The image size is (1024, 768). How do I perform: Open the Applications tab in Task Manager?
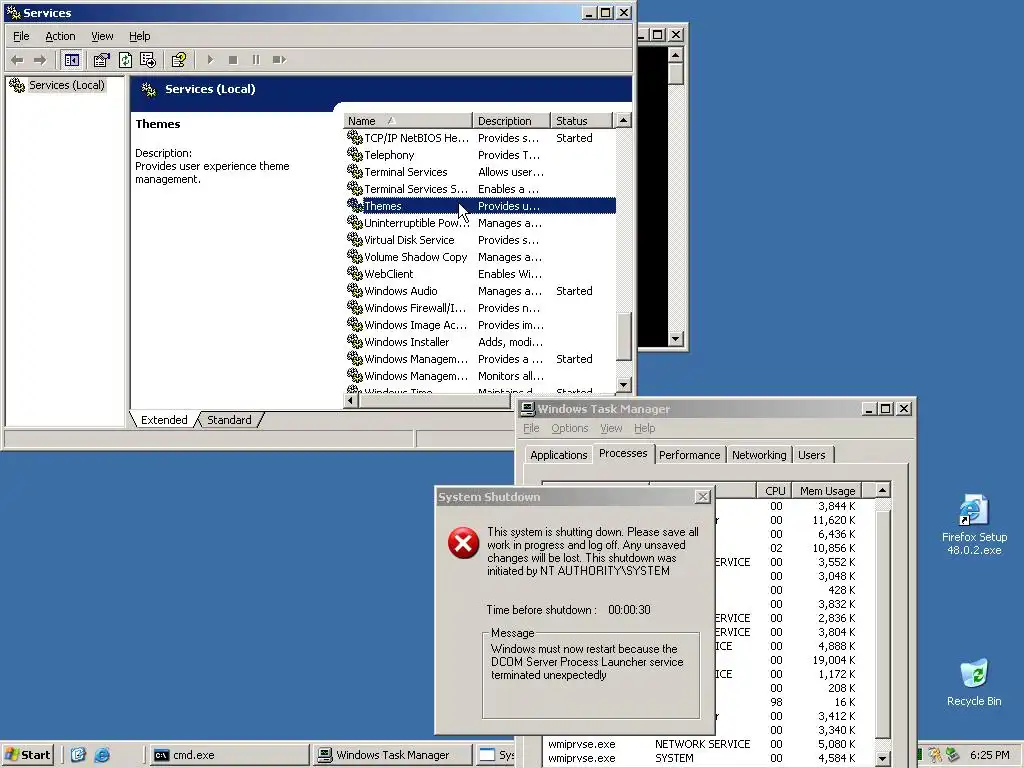coord(558,455)
